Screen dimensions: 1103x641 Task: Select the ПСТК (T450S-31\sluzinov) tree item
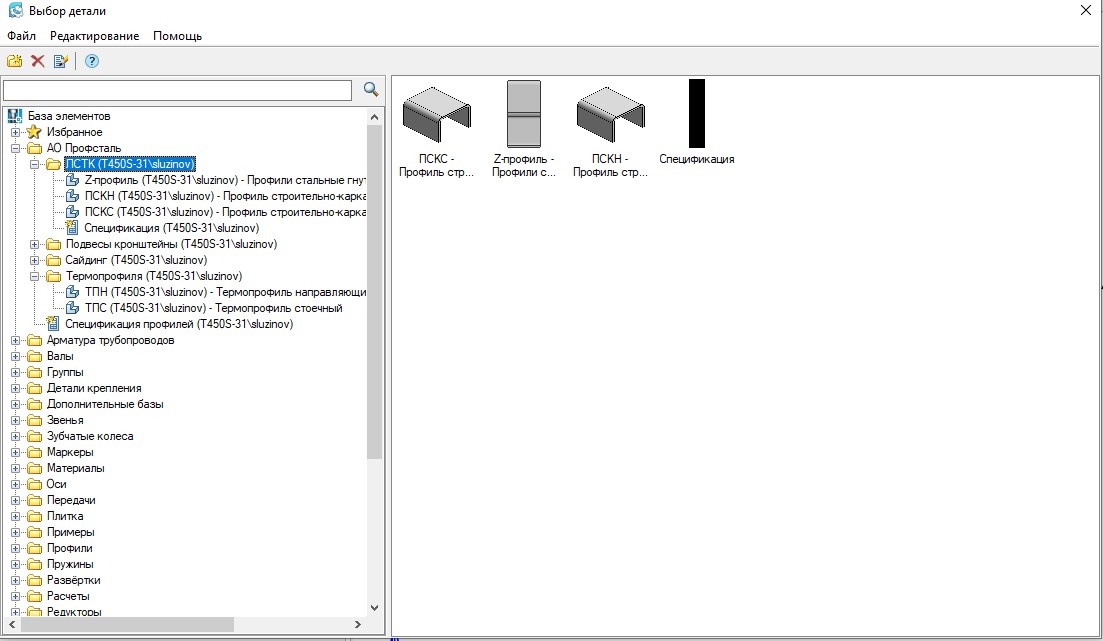coord(130,164)
